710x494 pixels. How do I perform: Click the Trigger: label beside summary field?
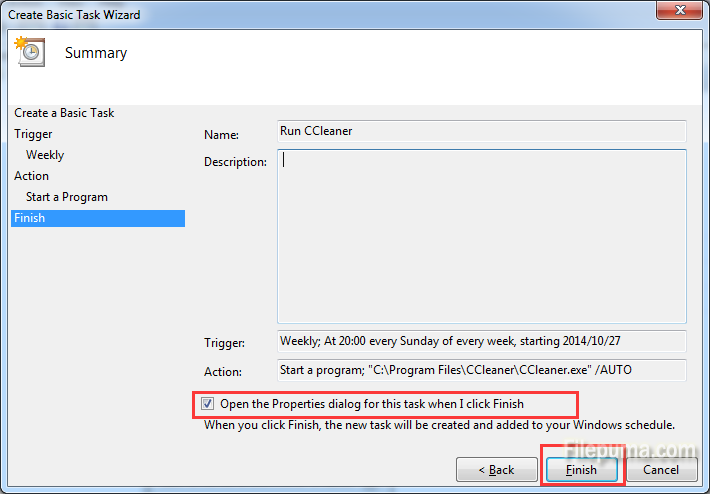pyautogui.click(x=224, y=343)
